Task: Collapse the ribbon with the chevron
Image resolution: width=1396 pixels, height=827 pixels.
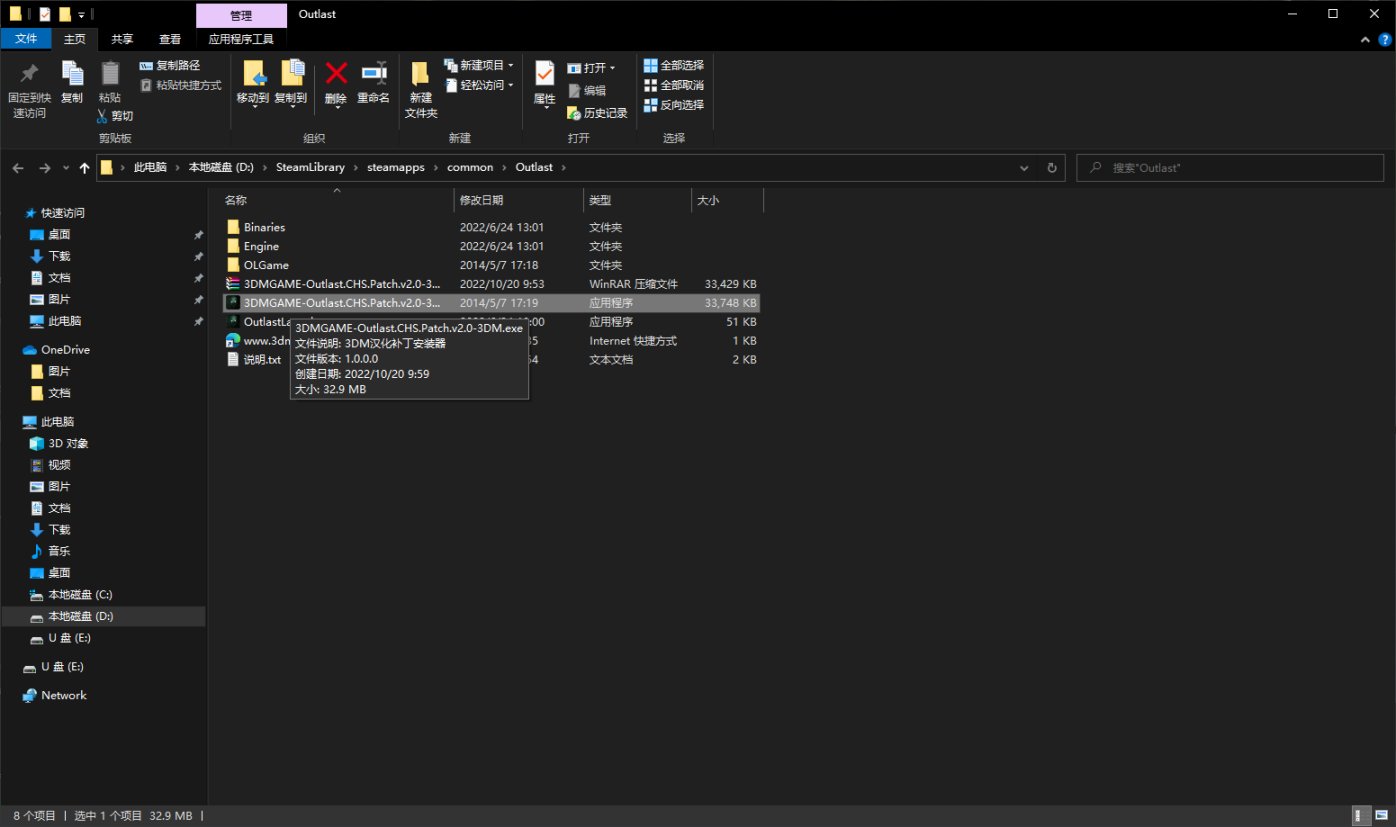Action: [x=1366, y=39]
